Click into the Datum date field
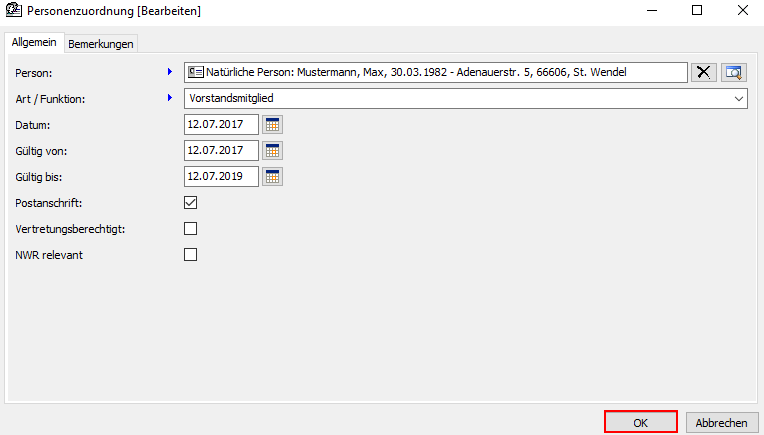764x435 pixels. click(x=221, y=124)
